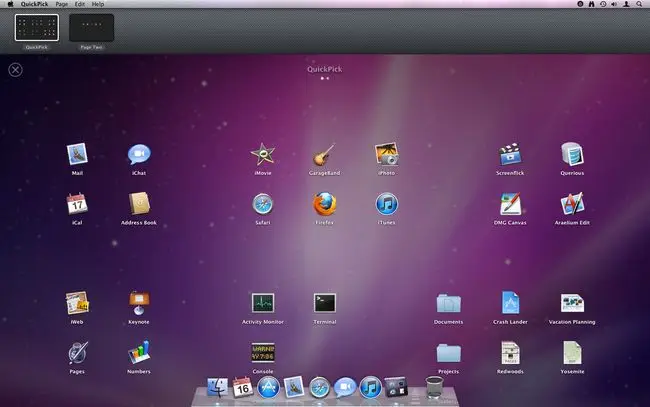Launch Console icon

pos(263,353)
